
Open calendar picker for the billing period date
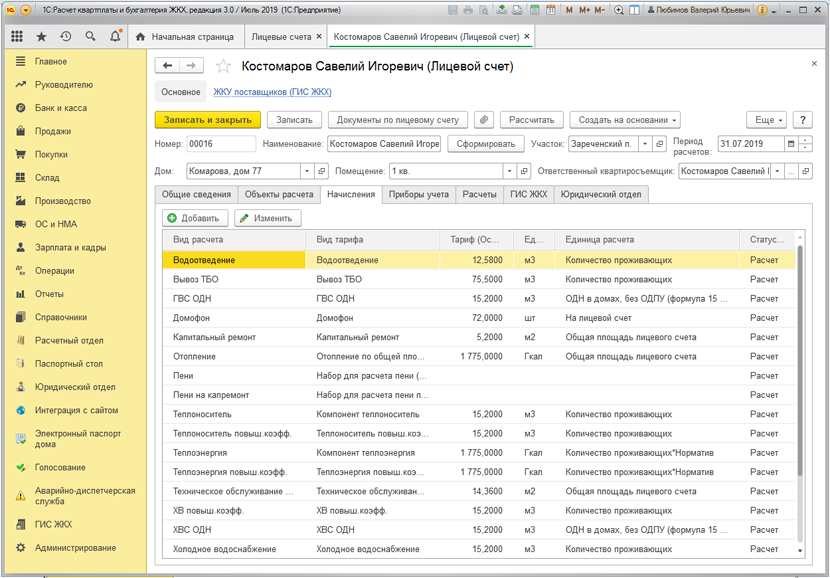tap(792, 144)
